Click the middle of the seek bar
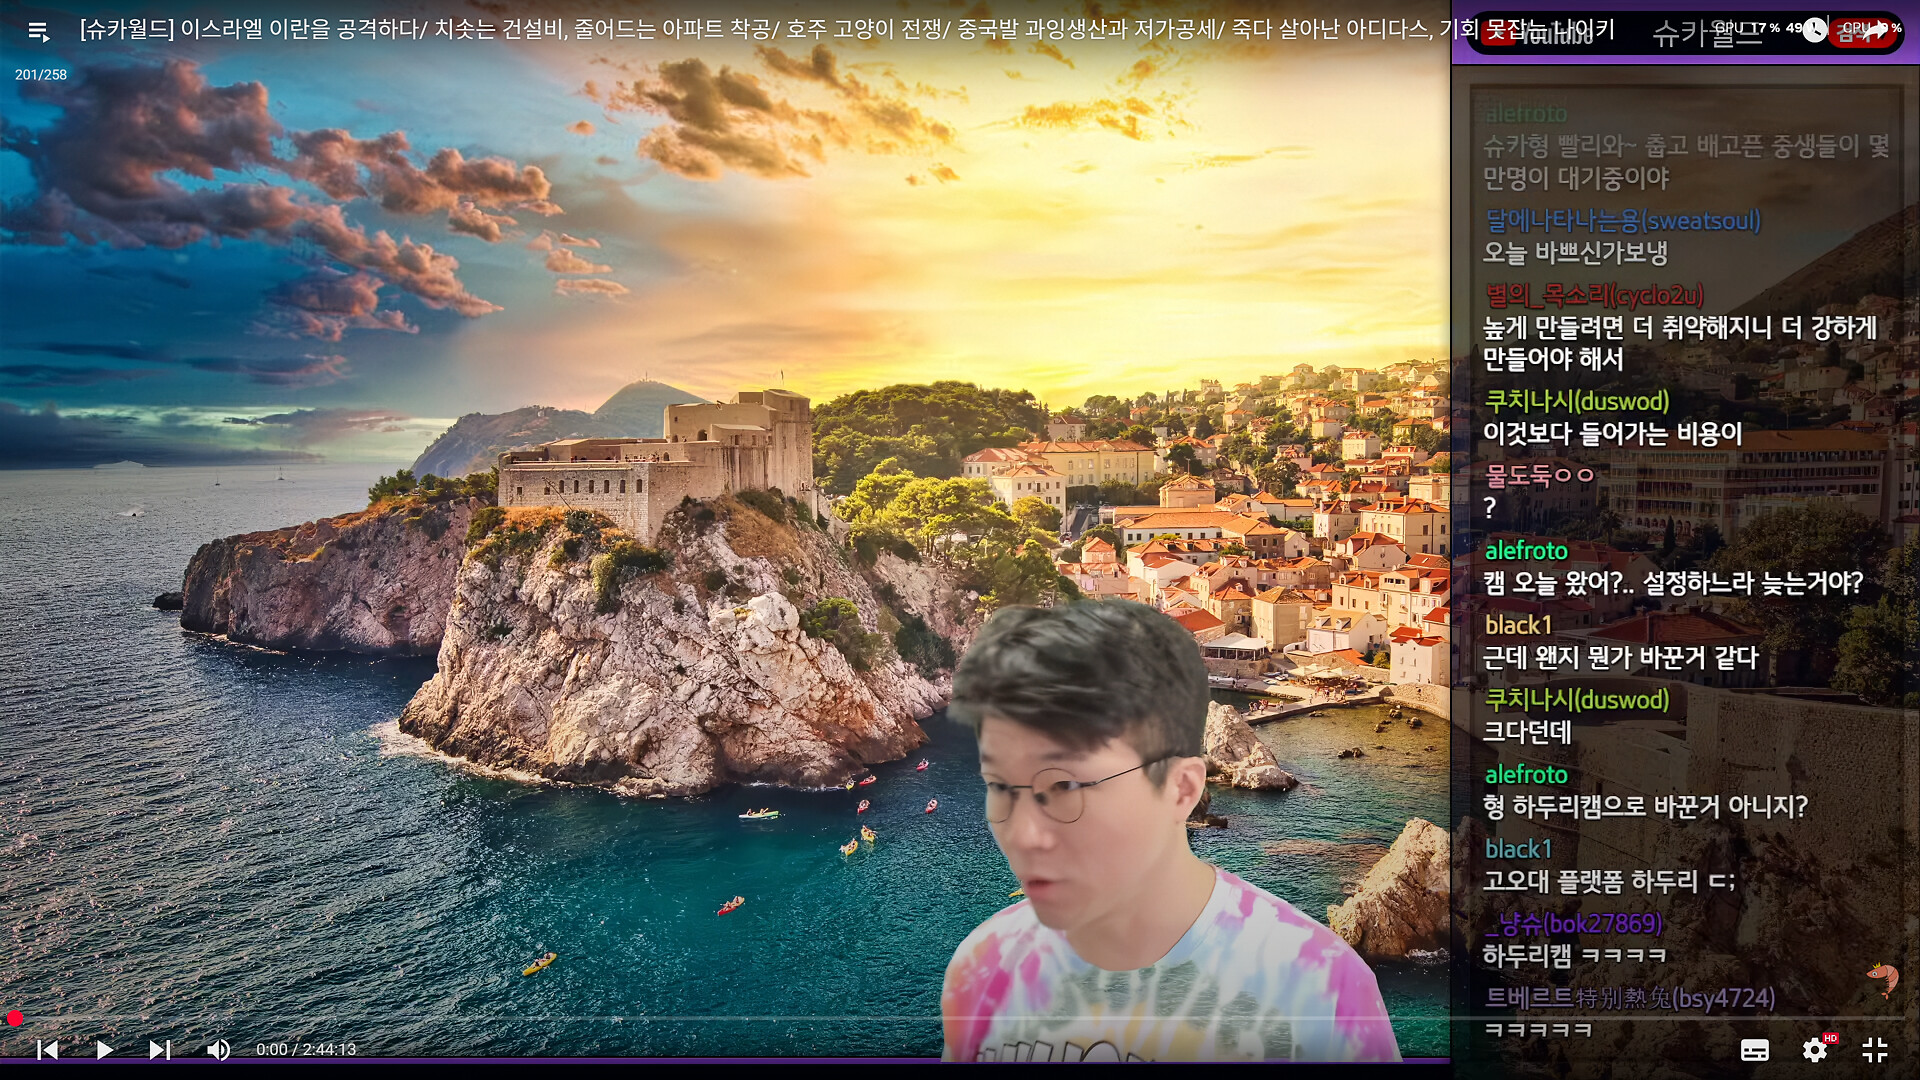The image size is (1920, 1080). coord(960,1019)
